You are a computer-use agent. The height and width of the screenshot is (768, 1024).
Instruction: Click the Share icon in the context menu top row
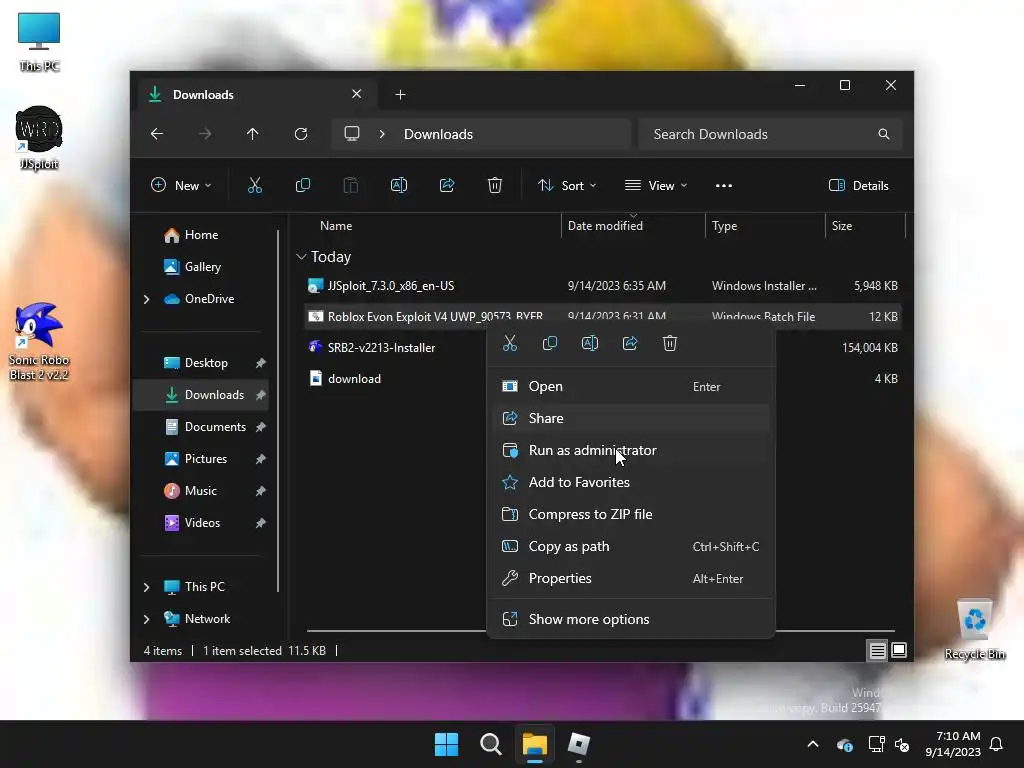630,344
